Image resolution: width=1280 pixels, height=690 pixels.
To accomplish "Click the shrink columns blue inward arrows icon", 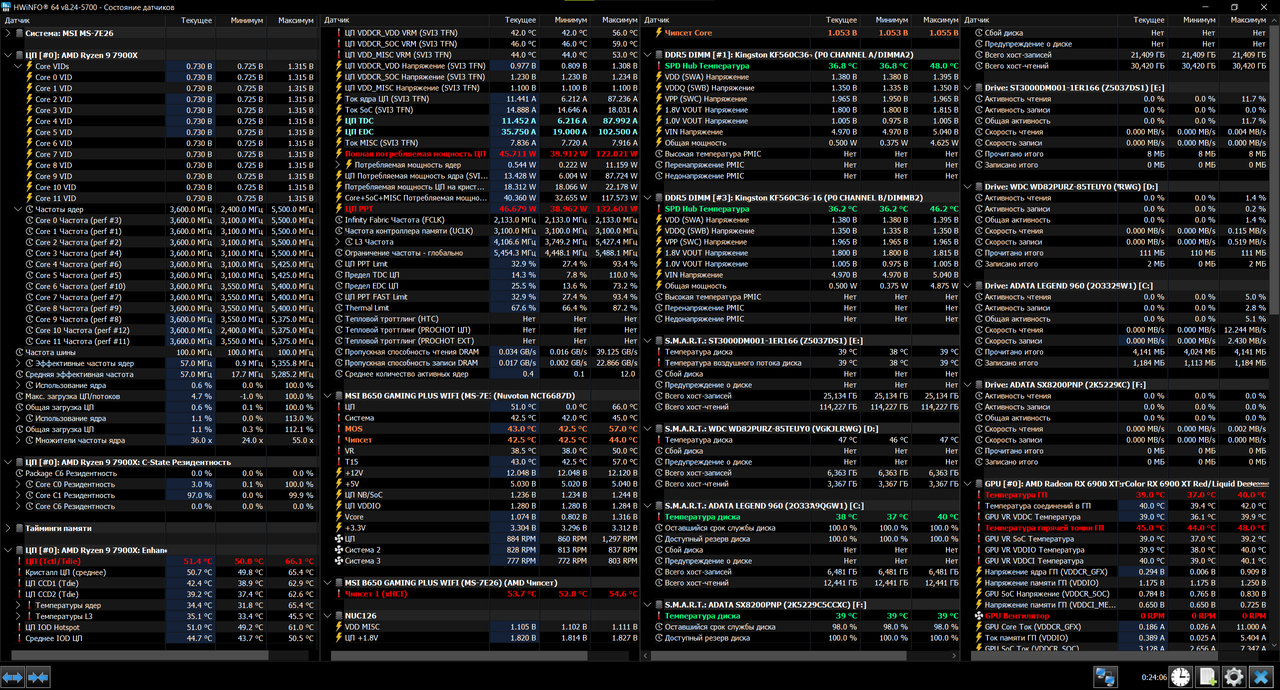I will 38,677.
